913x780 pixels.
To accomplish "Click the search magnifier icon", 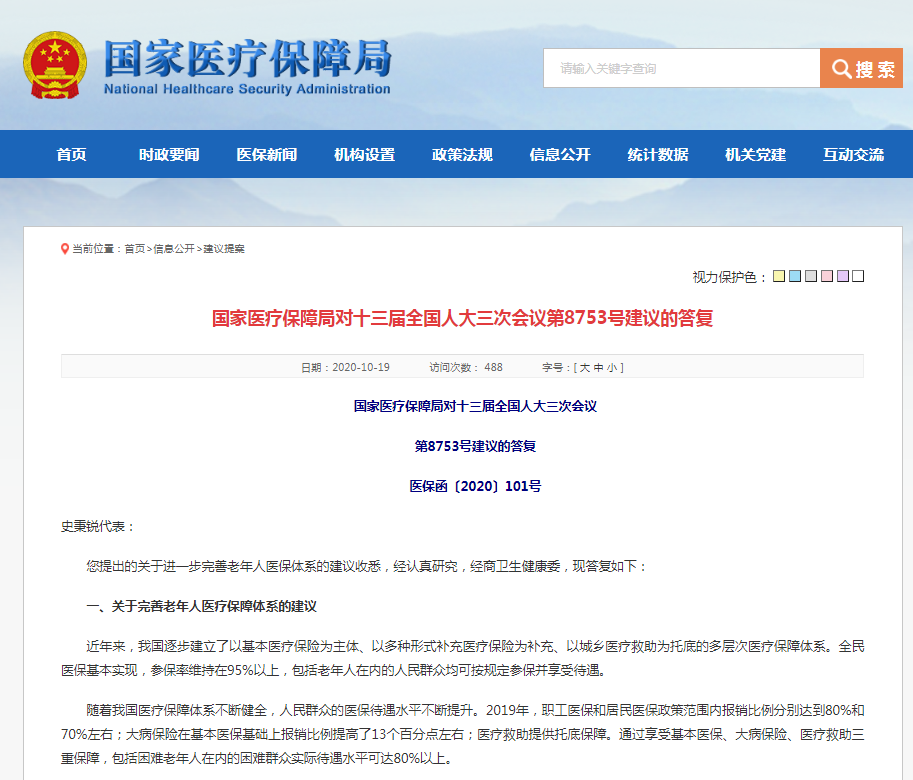I will coord(841,67).
